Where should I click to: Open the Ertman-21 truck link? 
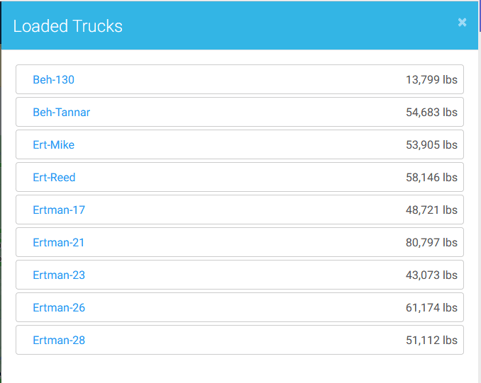pyautogui.click(x=58, y=242)
